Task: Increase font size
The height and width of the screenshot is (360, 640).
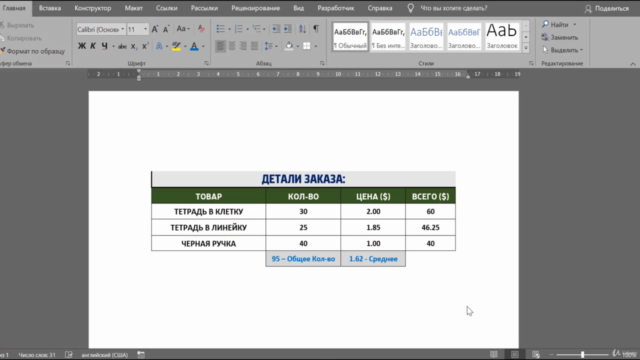Action: coord(155,29)
